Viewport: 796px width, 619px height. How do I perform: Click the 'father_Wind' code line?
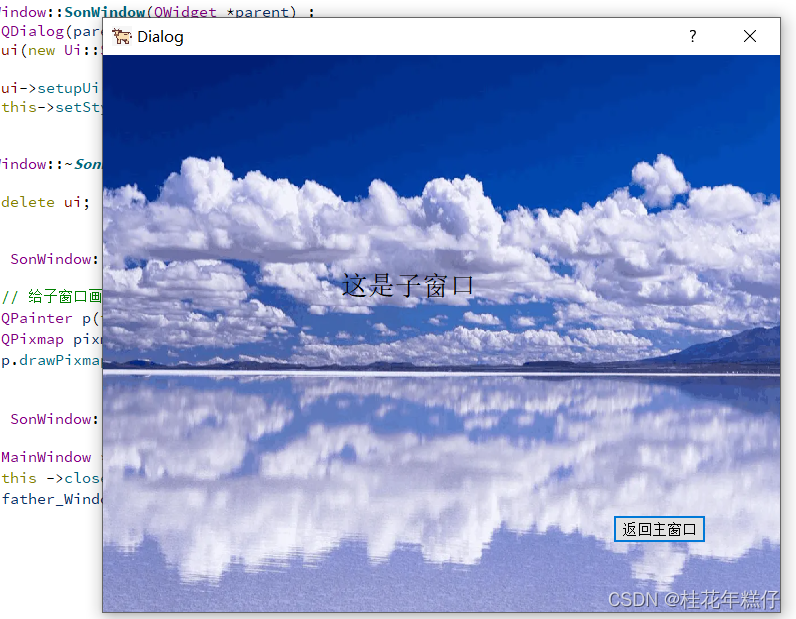[52, 499]
